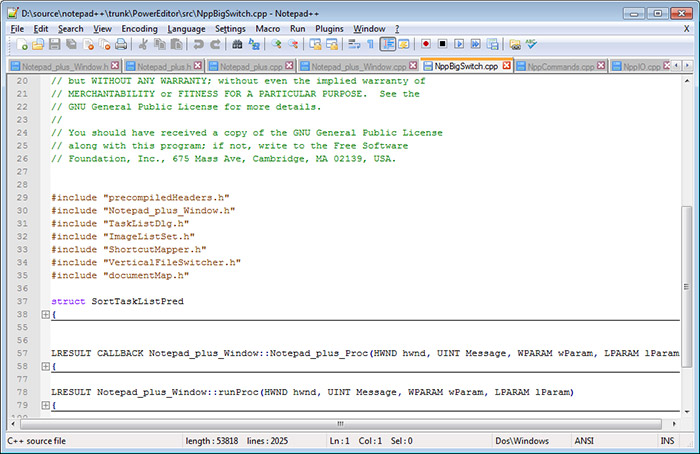Stop macro recording with the black square button
This screenshot has width=700, height=454.
tap(442, 44)
